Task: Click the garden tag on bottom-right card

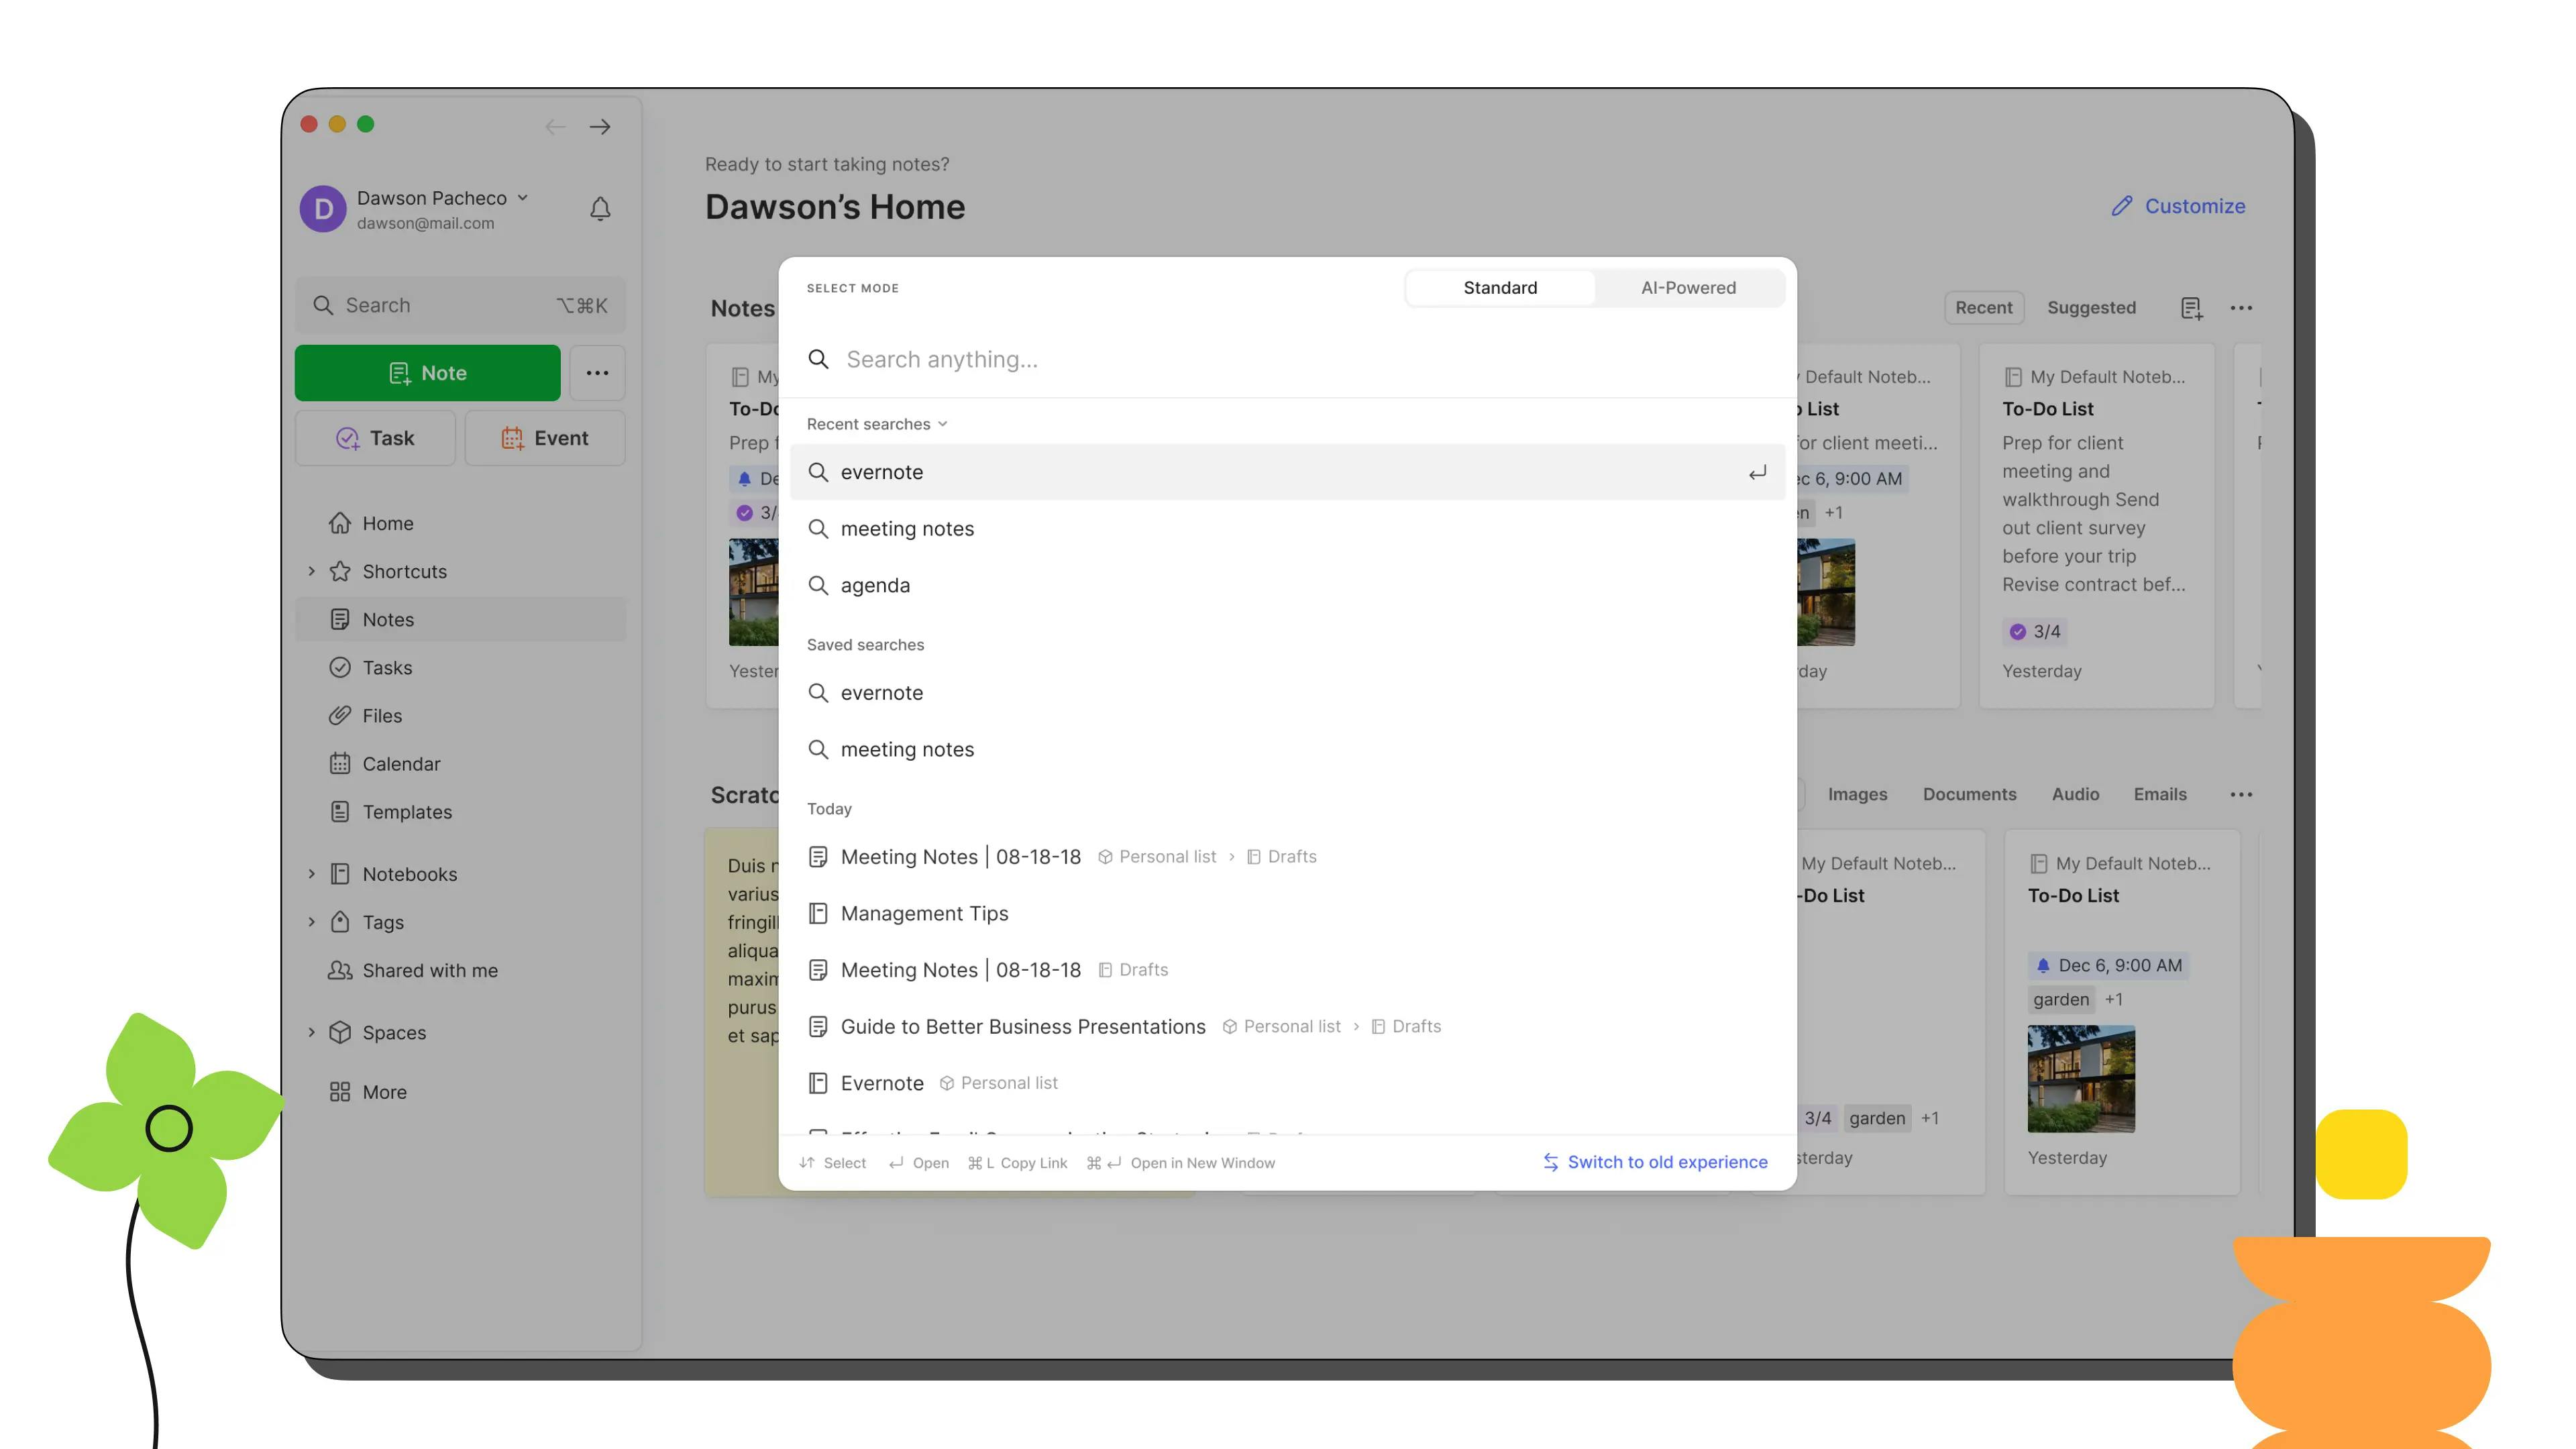Action: [x=2061, y=999]
